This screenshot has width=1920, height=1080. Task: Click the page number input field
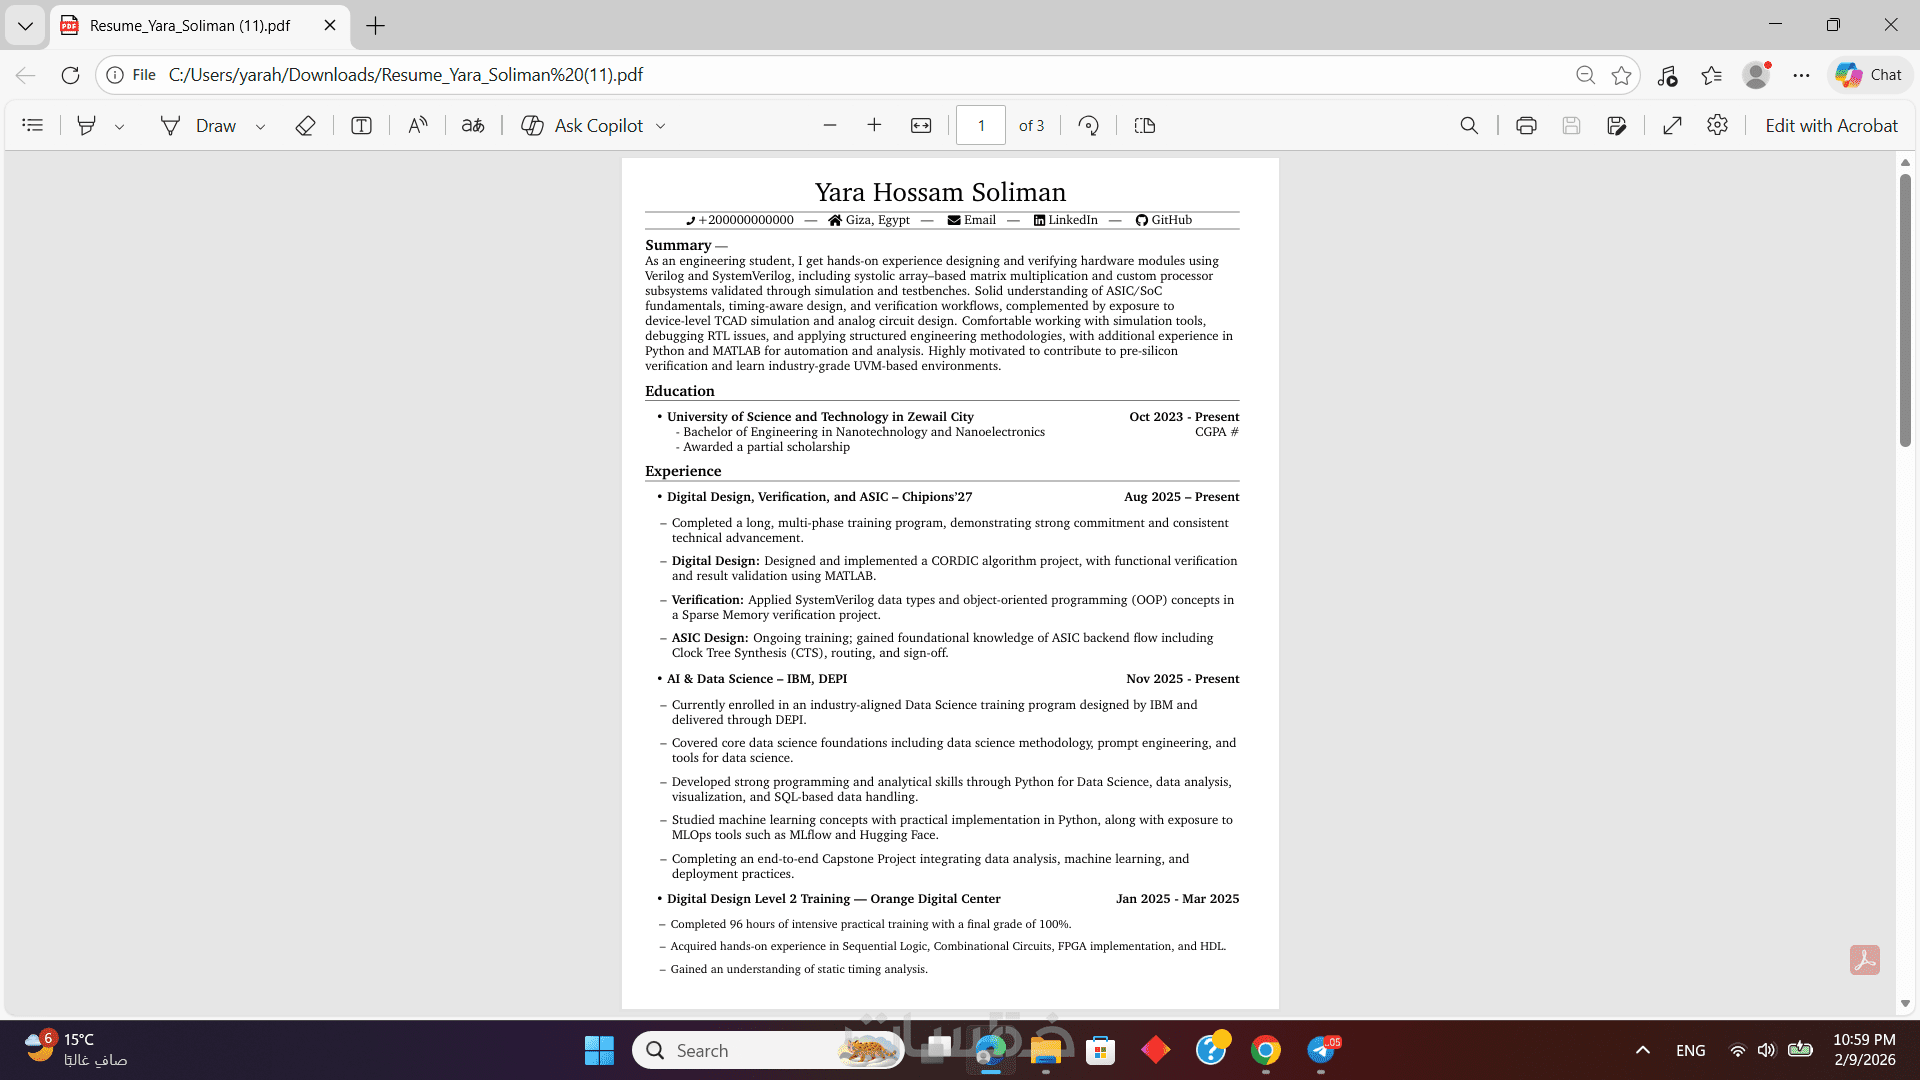[980, 125]
